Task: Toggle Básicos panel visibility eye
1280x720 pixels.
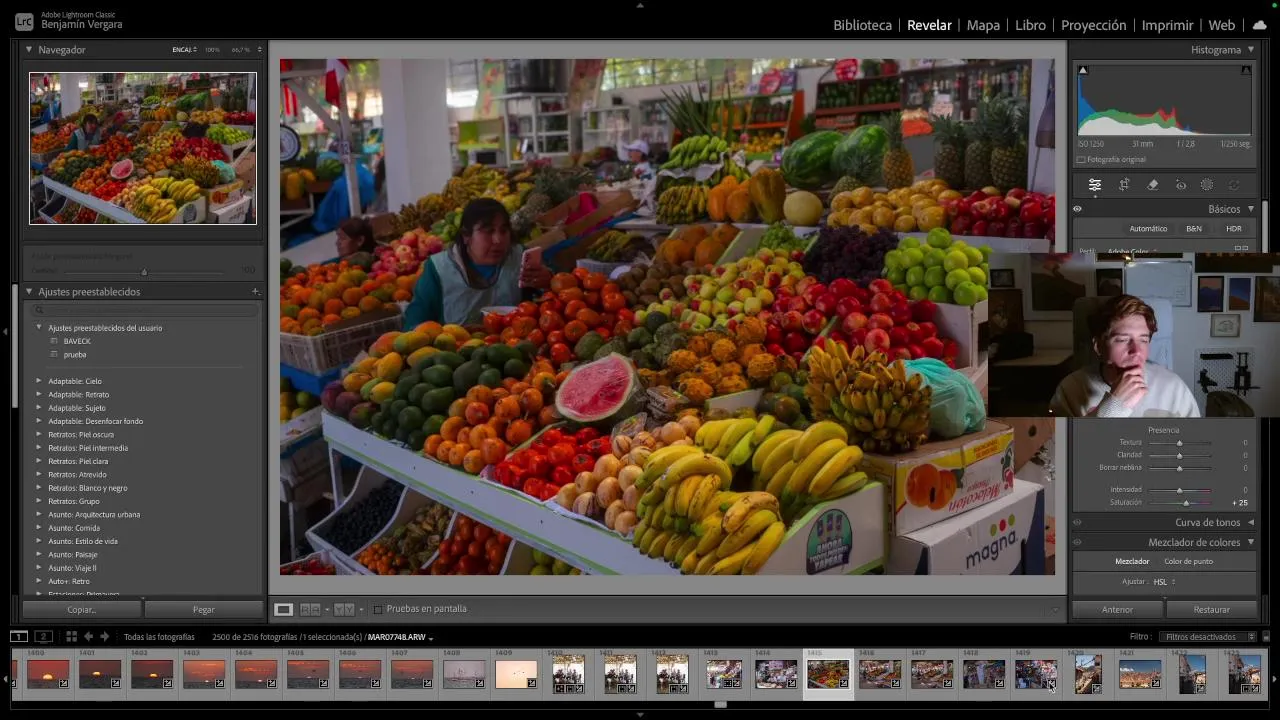Action: [x=1077, y=209]
